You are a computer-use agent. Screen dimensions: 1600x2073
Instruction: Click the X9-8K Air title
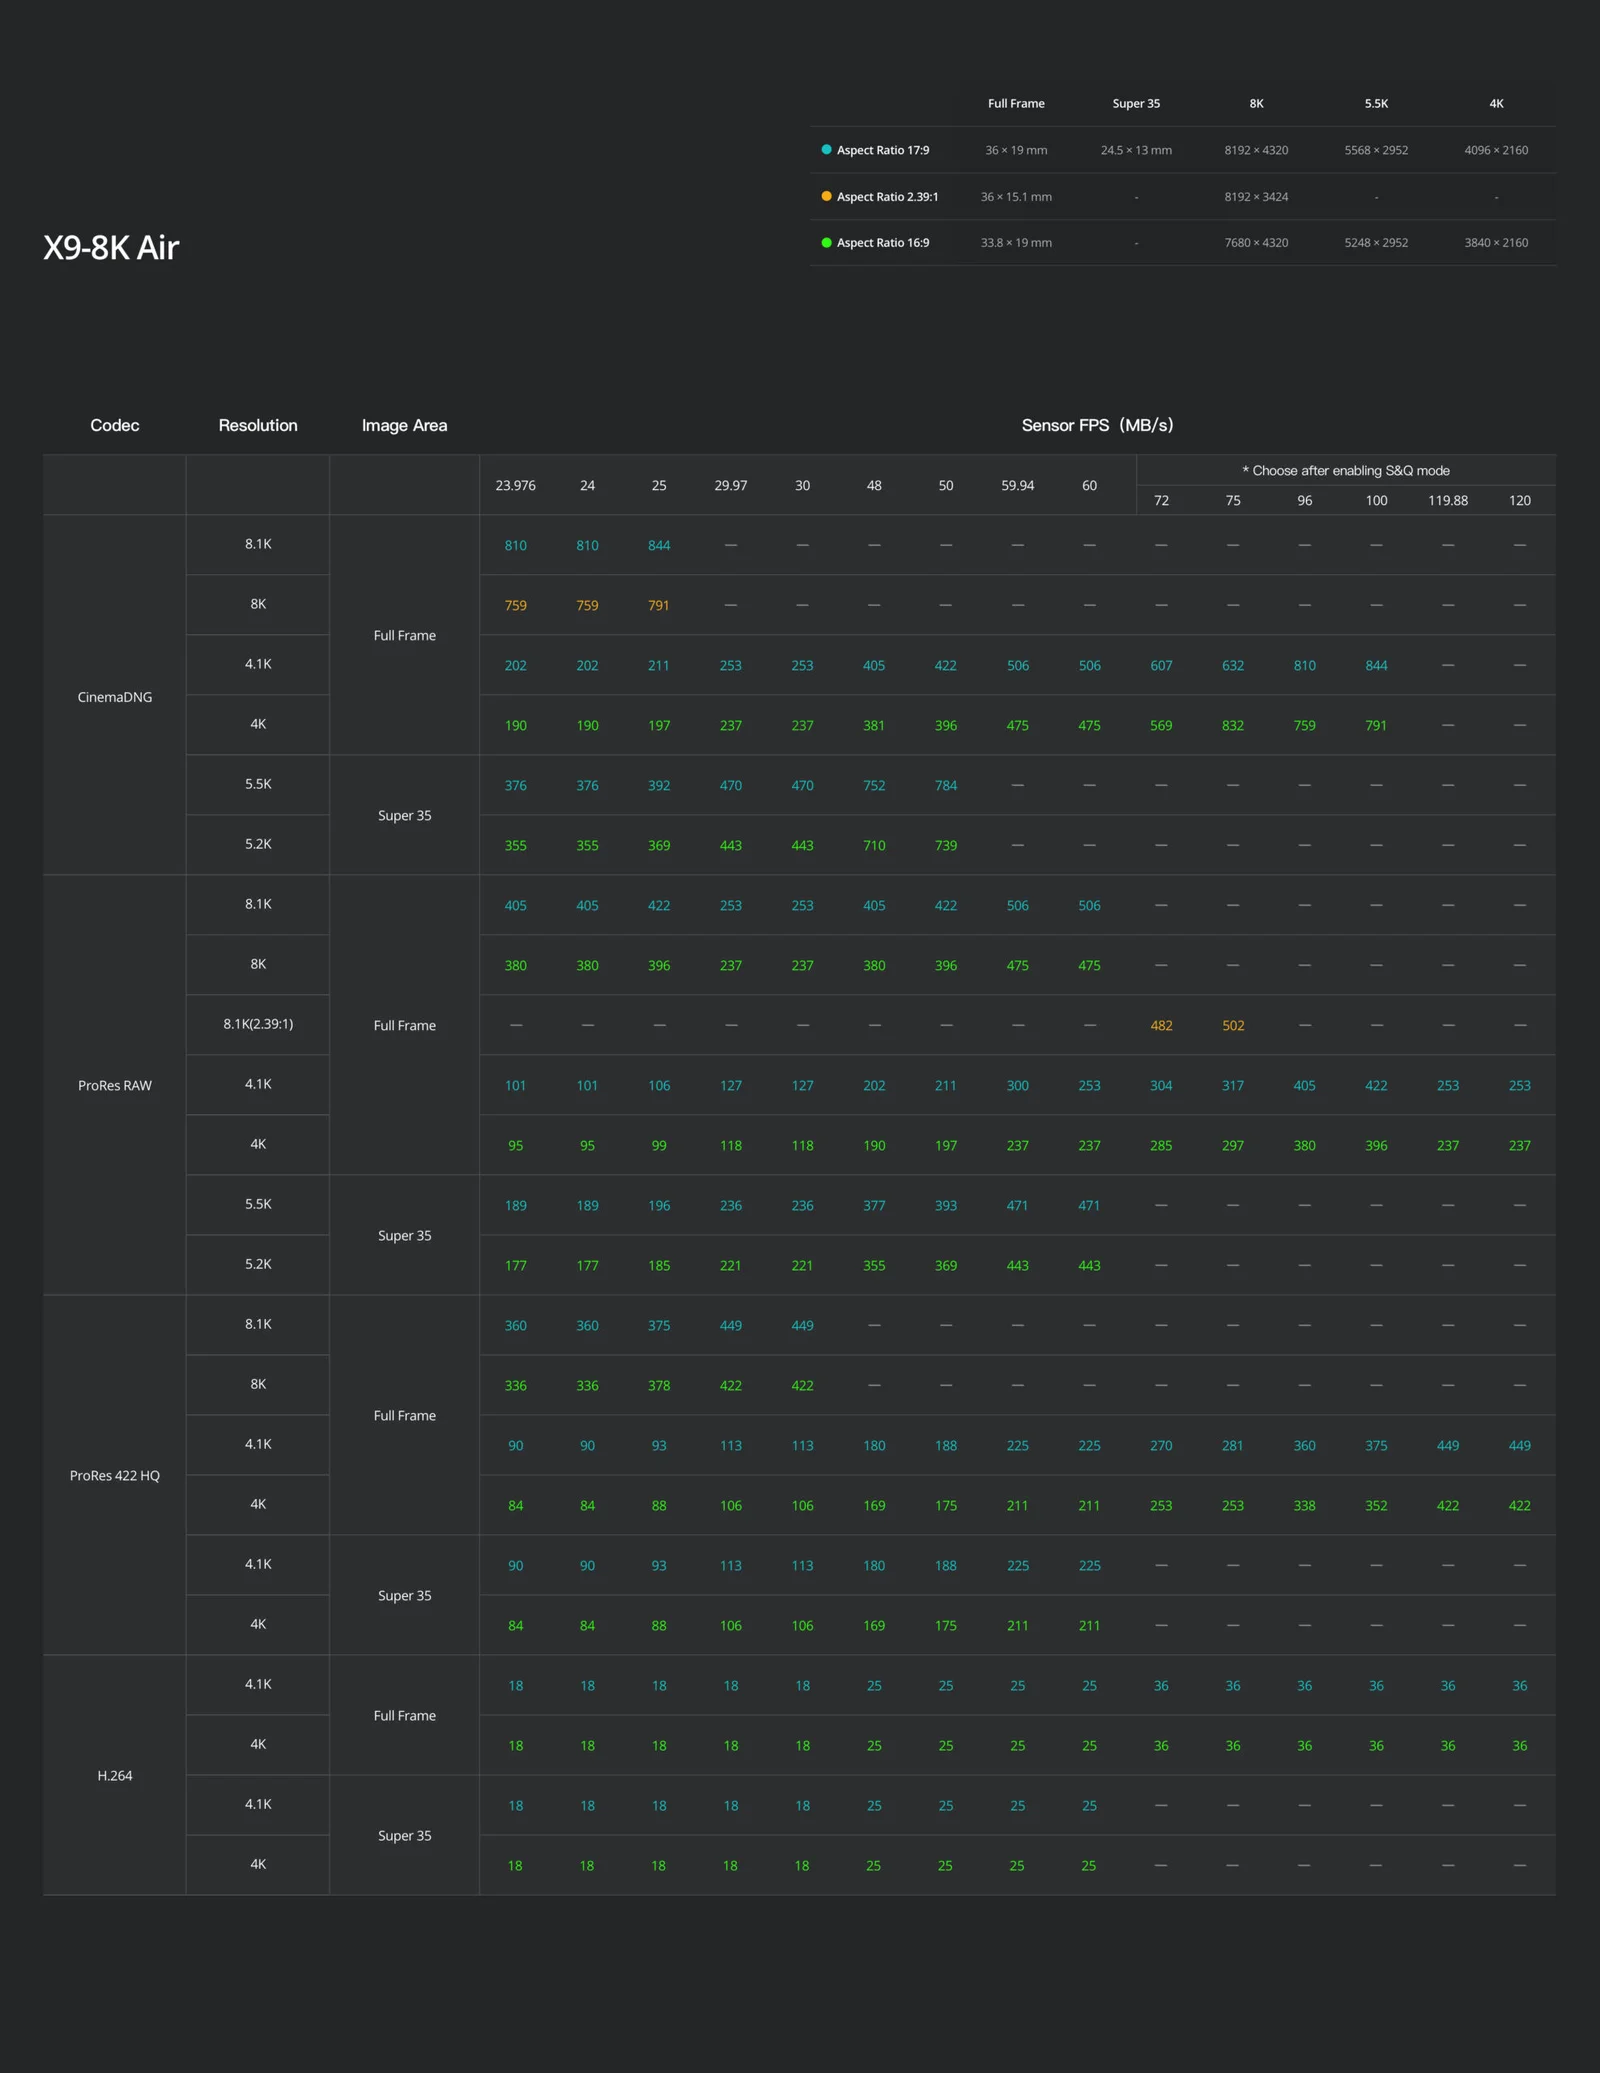point(111,247)
